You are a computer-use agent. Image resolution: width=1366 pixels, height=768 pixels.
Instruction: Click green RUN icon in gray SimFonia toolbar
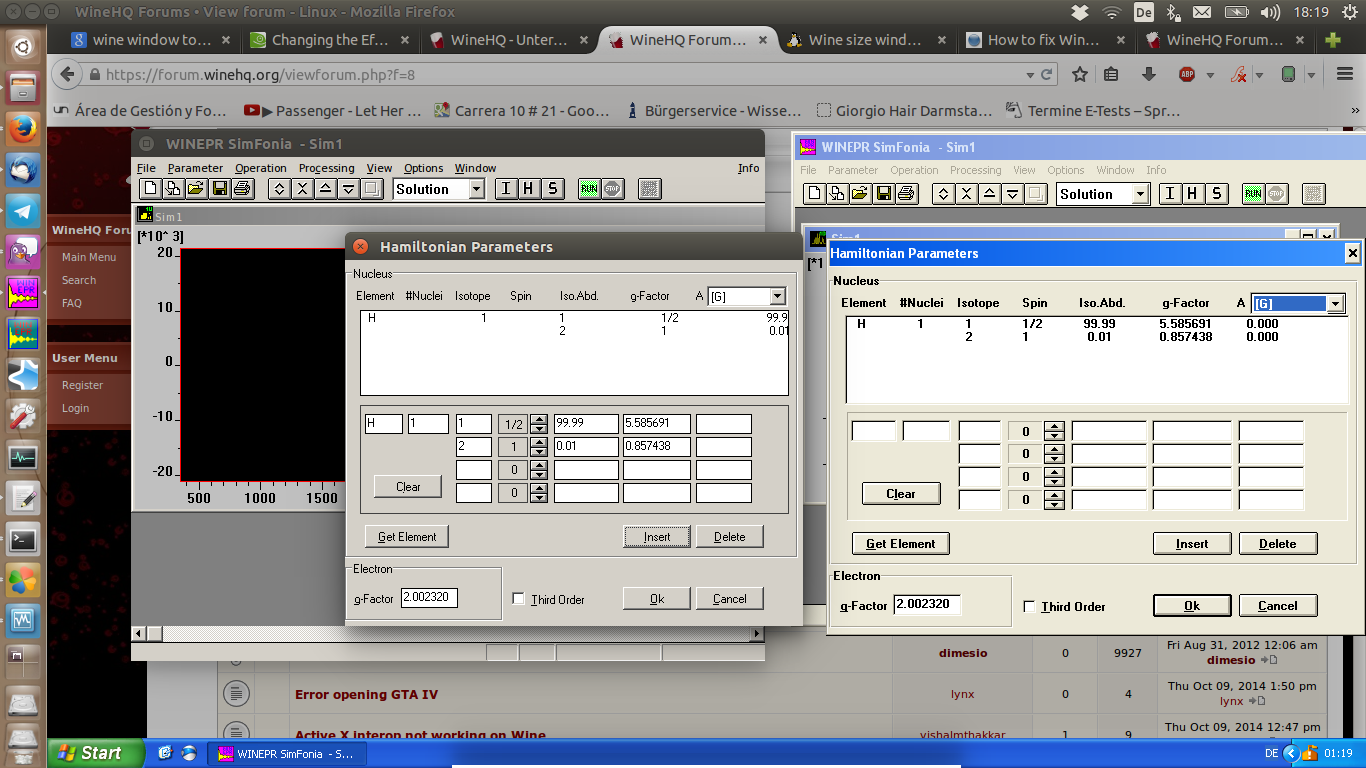coord(589,189)
